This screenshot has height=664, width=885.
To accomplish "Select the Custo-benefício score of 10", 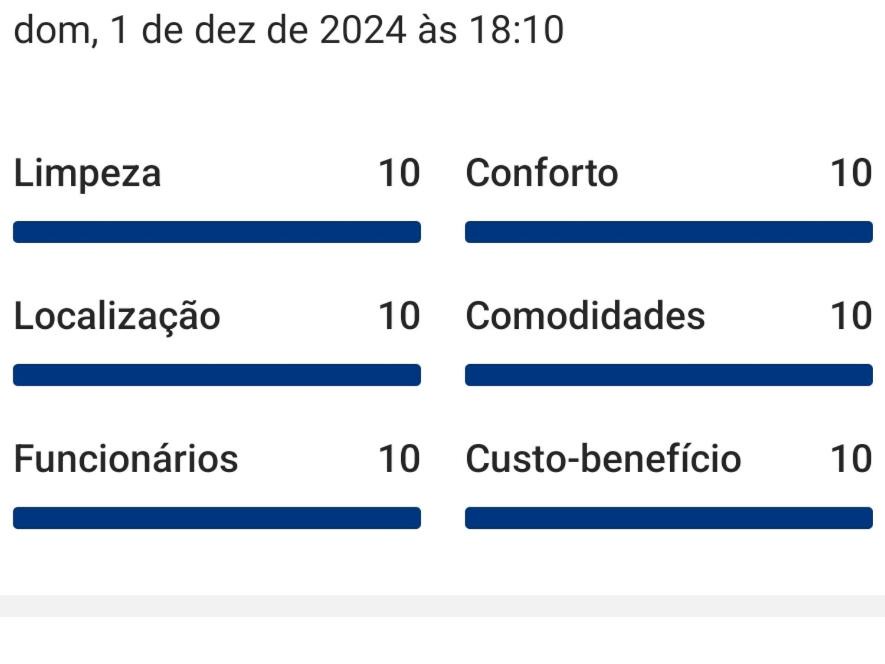I will click(851, 460).
